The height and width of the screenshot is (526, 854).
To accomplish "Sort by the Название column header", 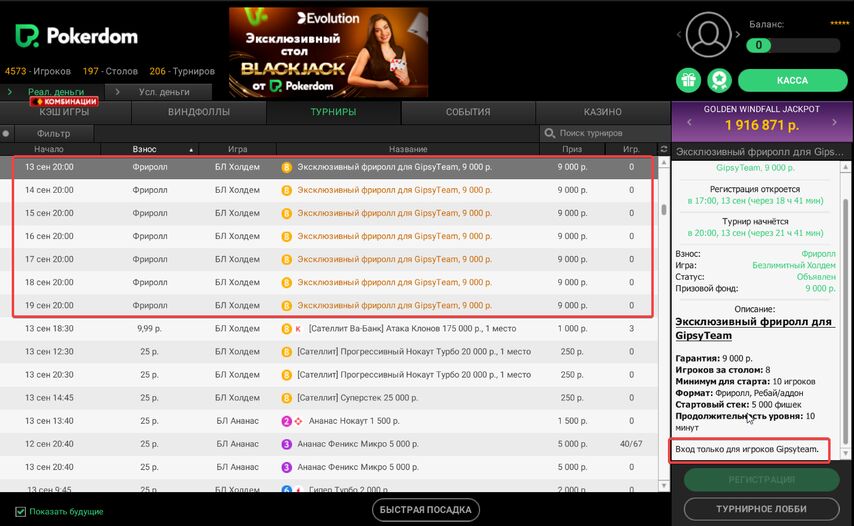I will (408, 149).
